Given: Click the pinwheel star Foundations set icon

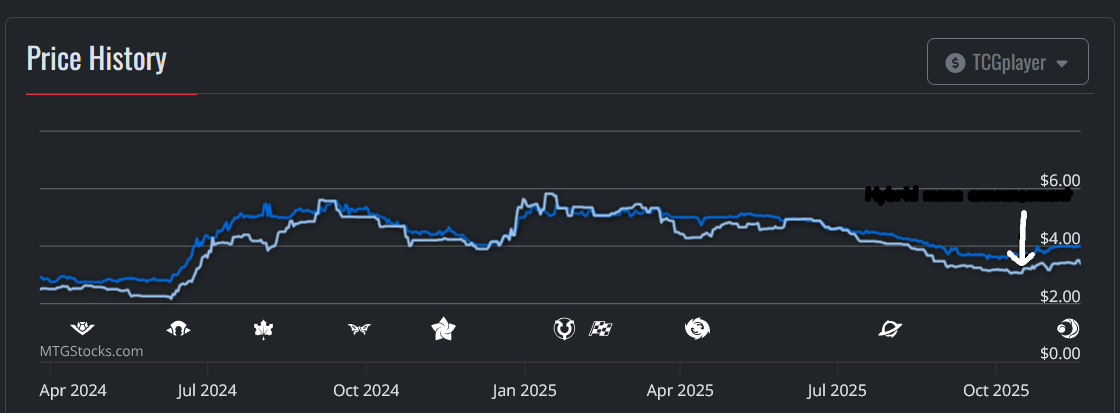Looking at the screenshot, I should point(443,329).
